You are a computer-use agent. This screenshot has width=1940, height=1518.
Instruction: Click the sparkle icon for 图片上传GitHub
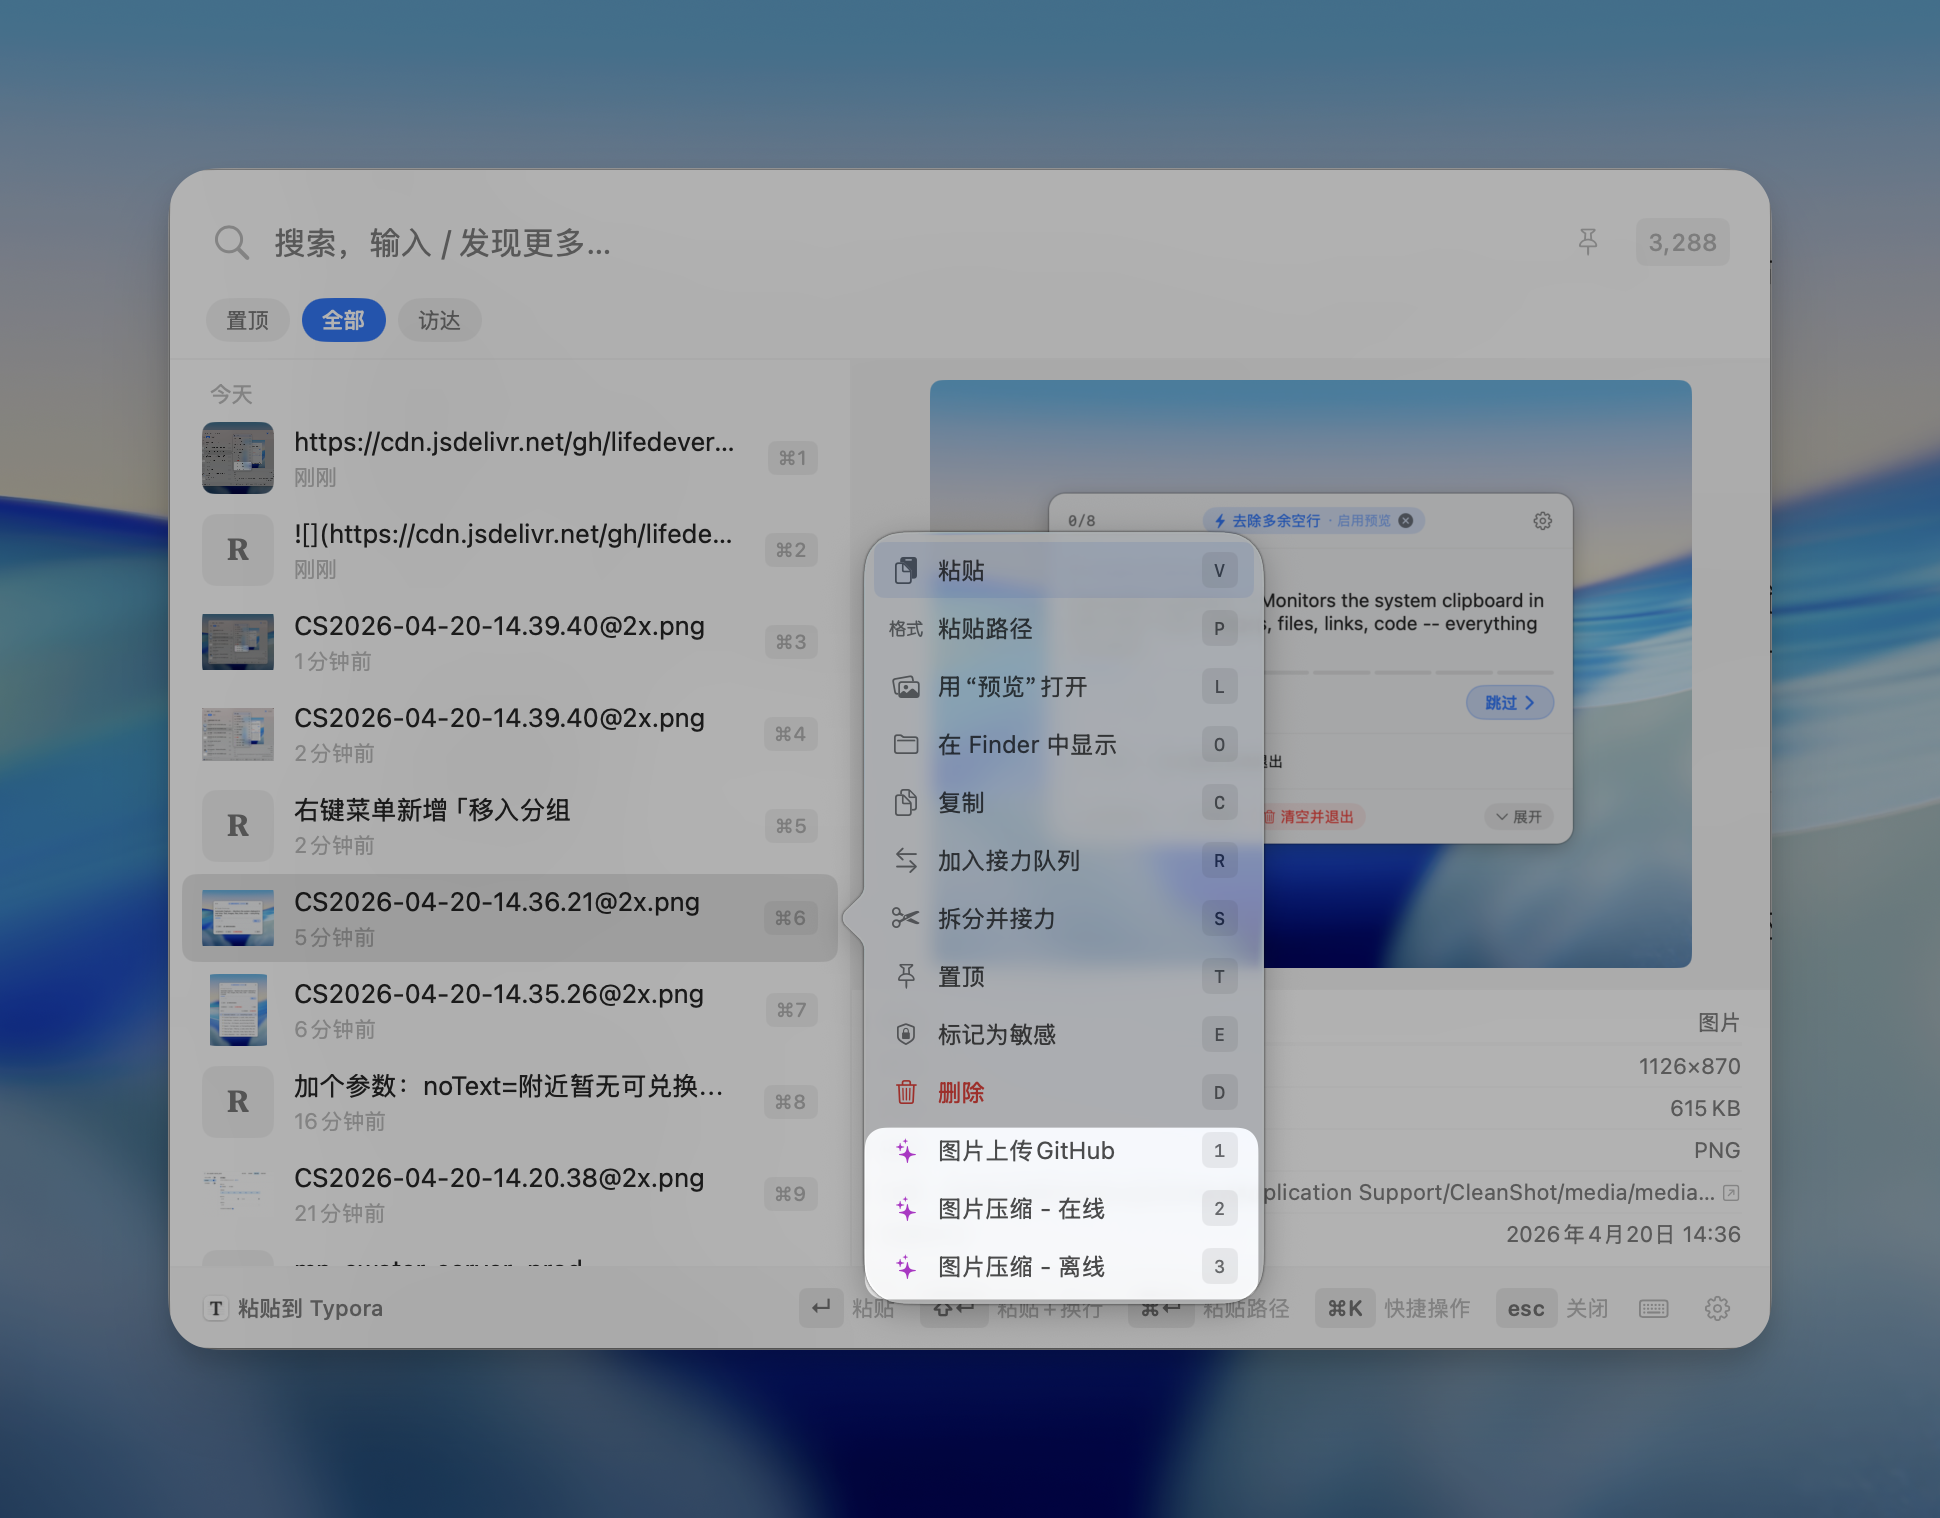coord(906,1151)
